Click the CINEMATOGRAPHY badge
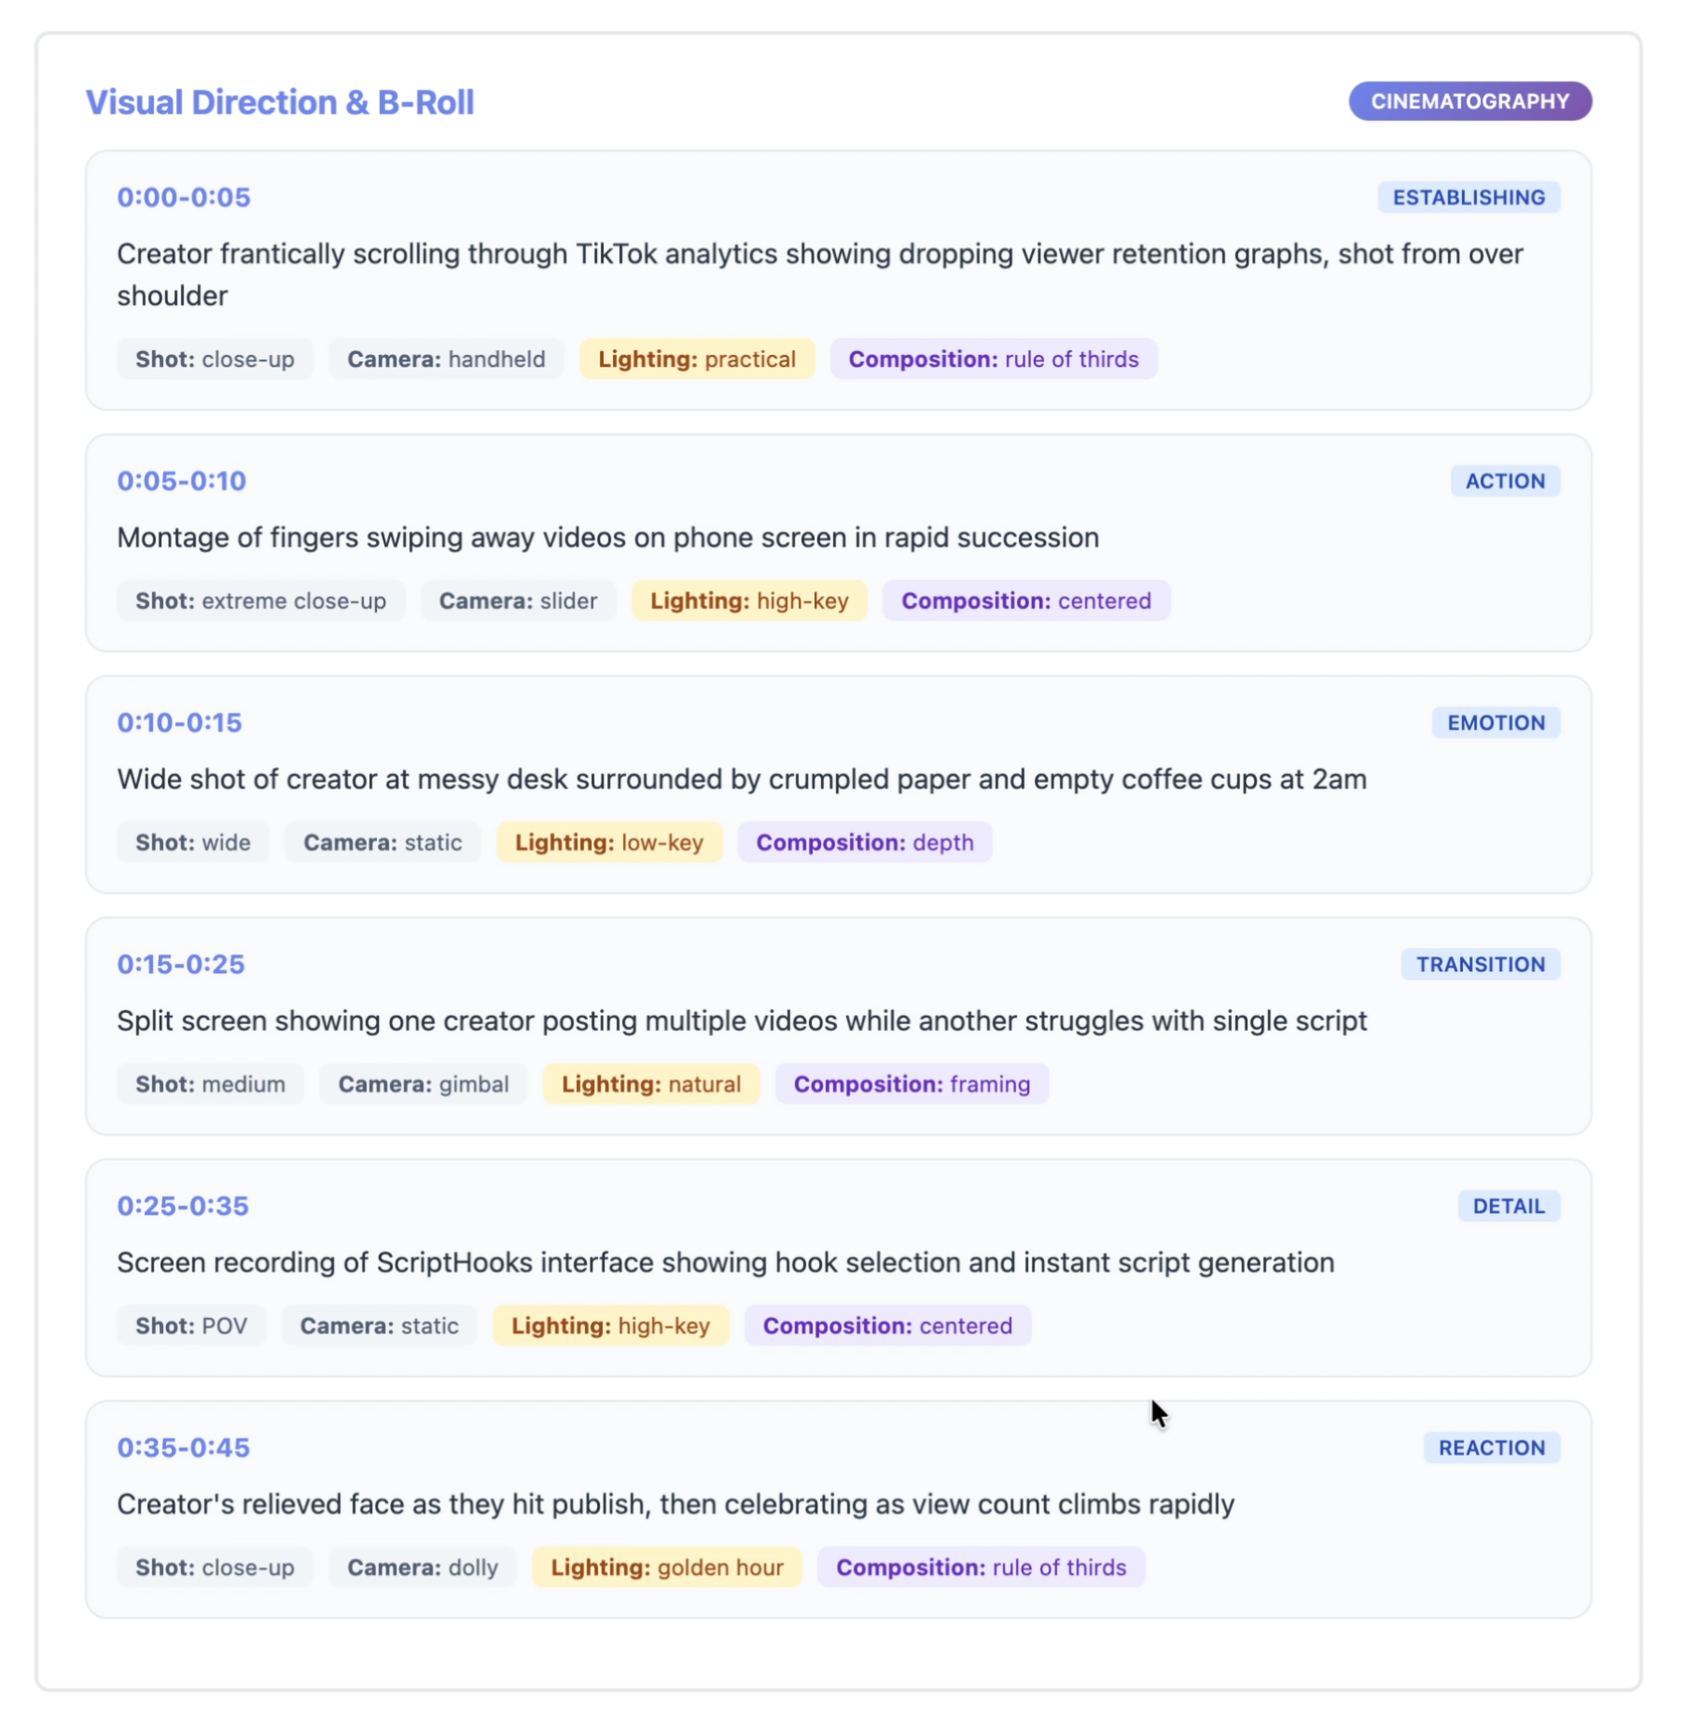 tap(1468, 101)
